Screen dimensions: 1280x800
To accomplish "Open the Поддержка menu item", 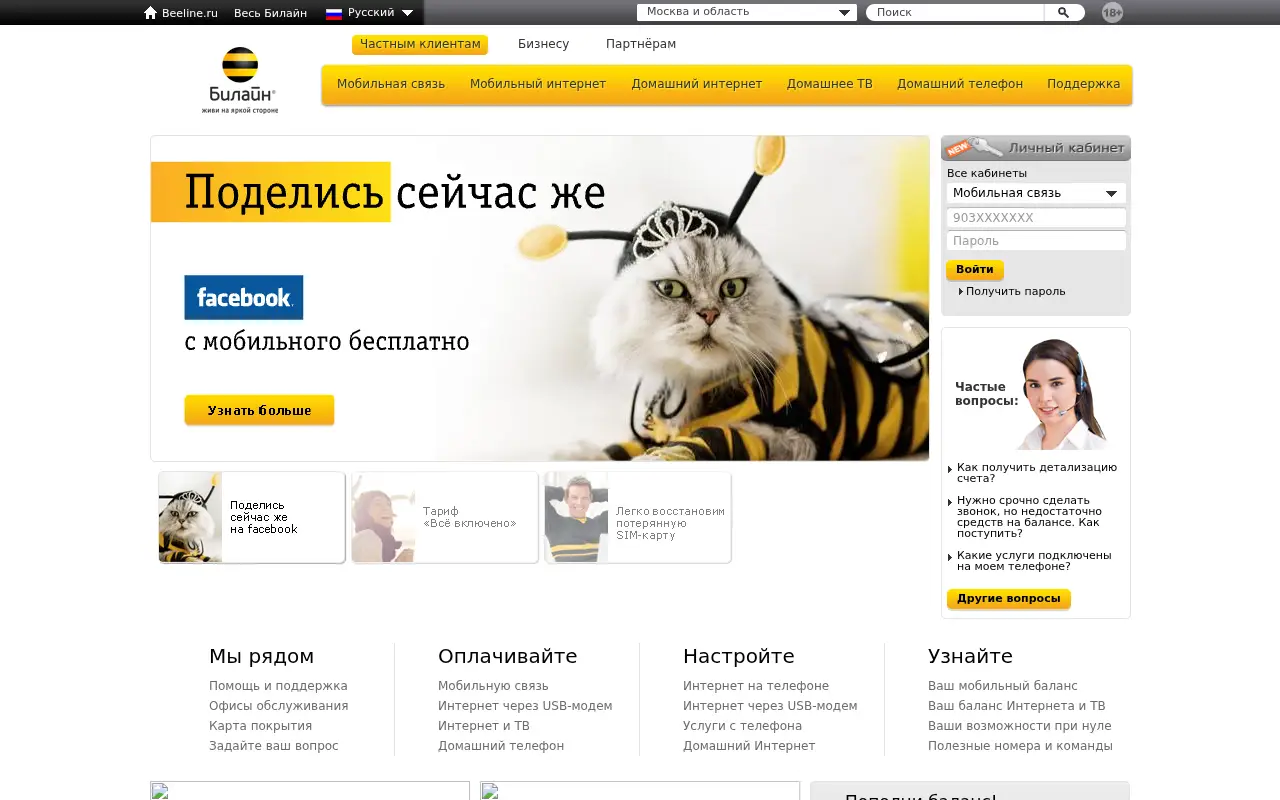I will point(1084,84).
